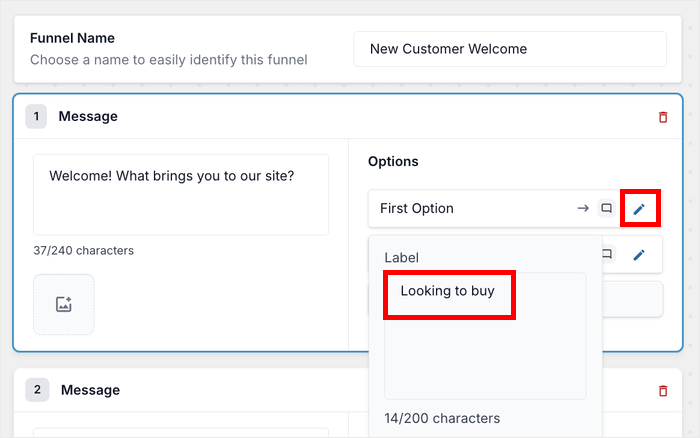Click the 37/240 characters counter
The height and width of the screenshot is (438, 700).
tap(83, 250)
